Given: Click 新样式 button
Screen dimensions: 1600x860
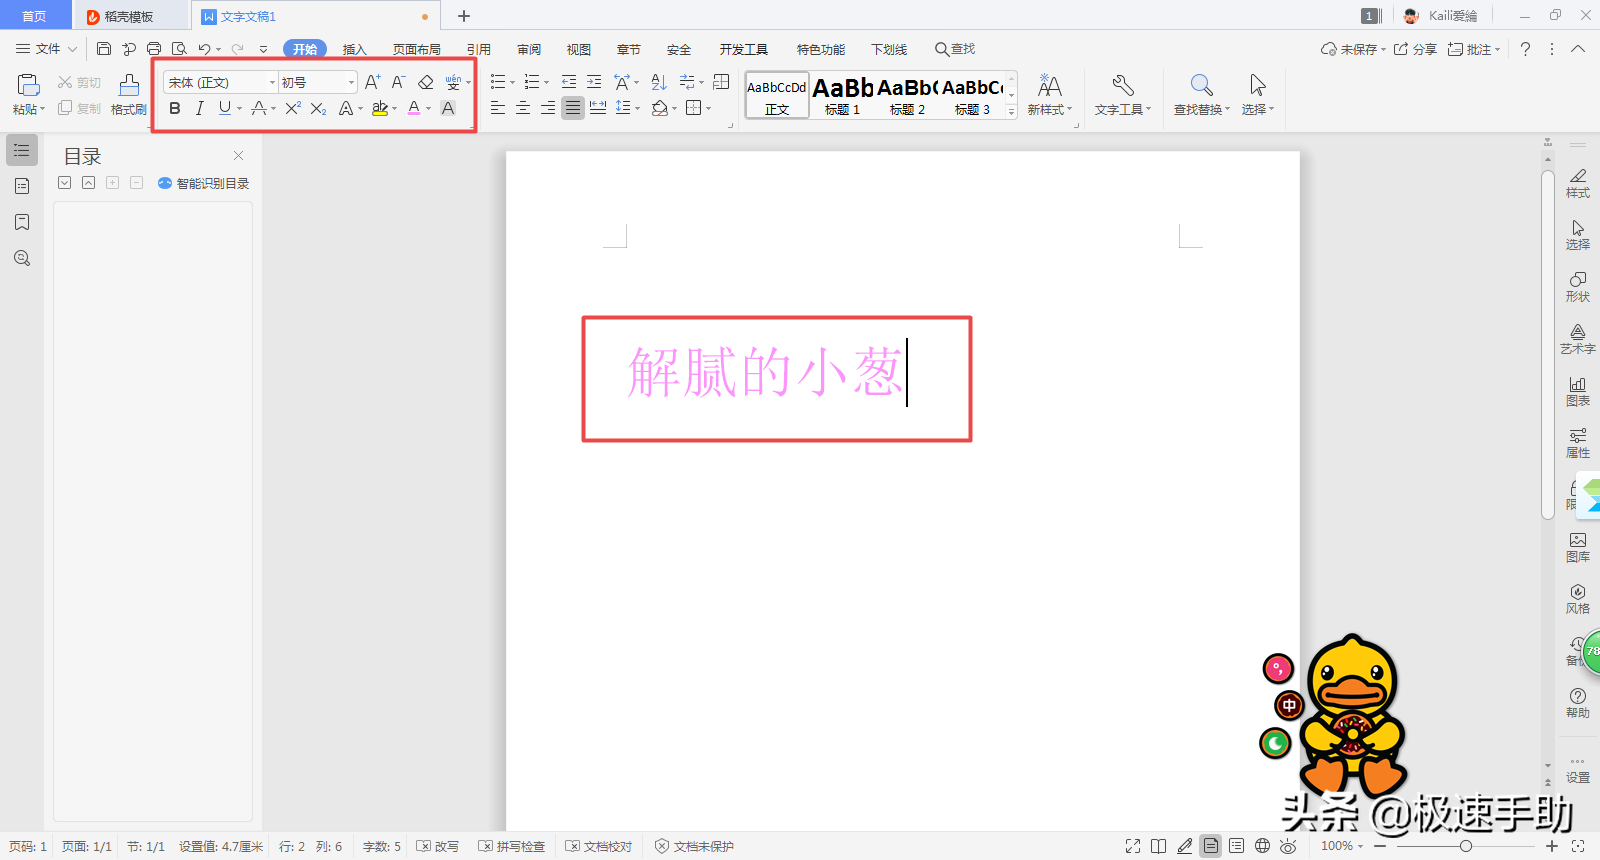Looking at the screenshot, I should (1050, 95).
